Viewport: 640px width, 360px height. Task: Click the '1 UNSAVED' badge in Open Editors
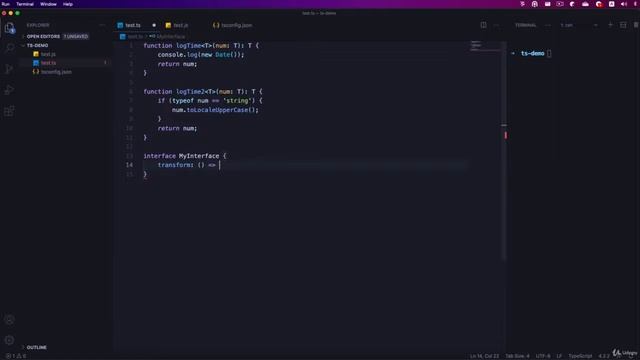(x=76, y=36)
